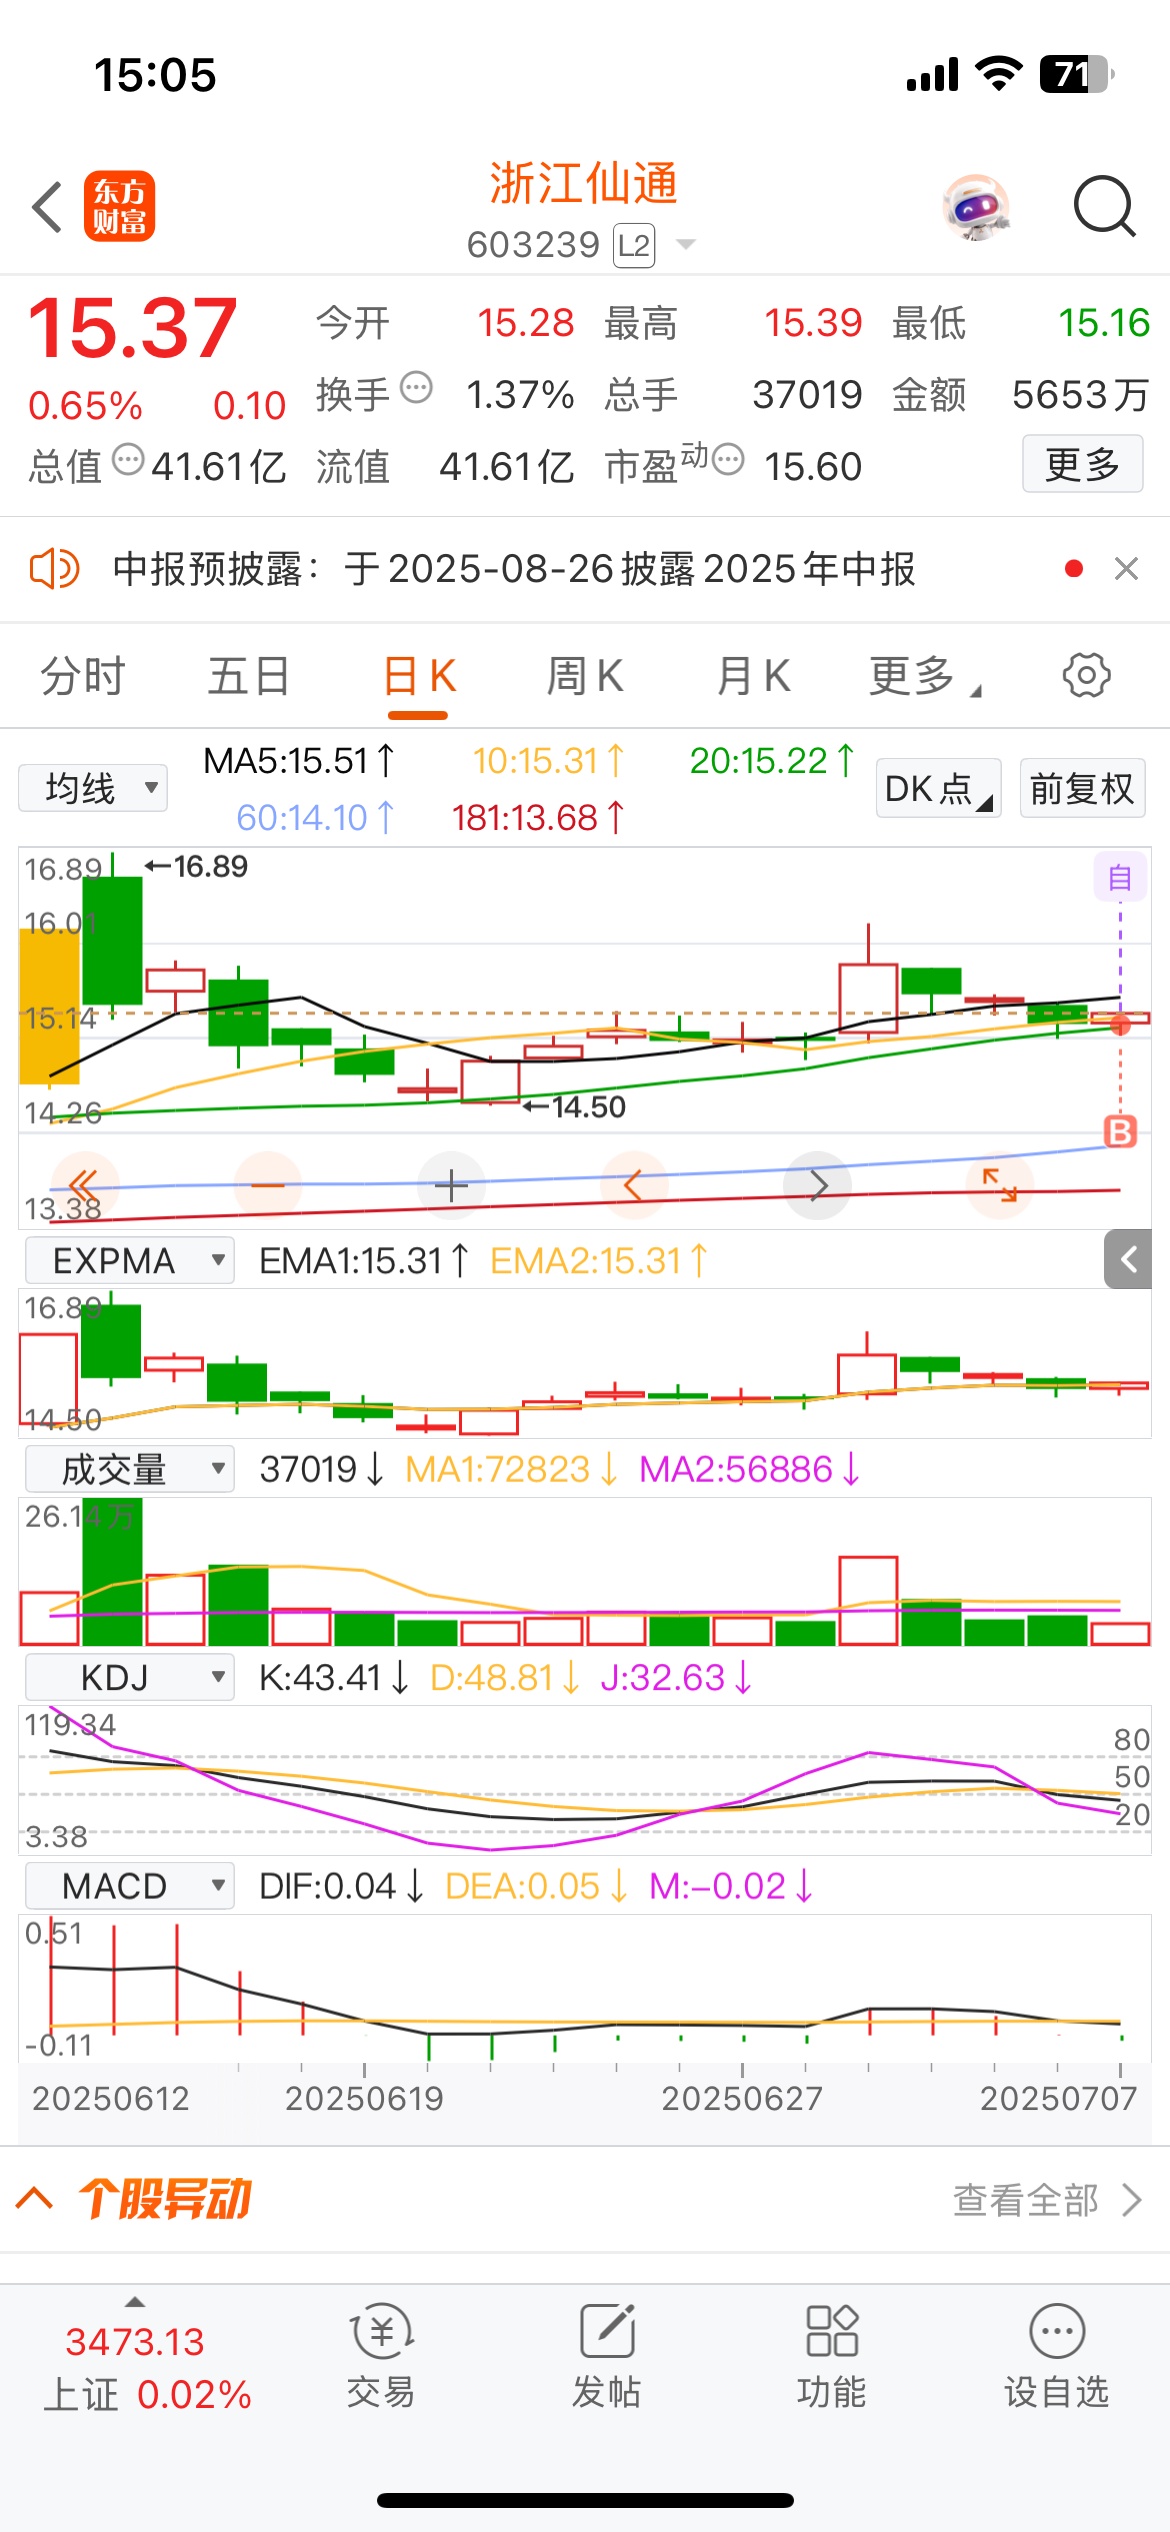Expand chart to fullscreen icon
This screenshot has width=1170, height=2532.
[1000, 1186]
